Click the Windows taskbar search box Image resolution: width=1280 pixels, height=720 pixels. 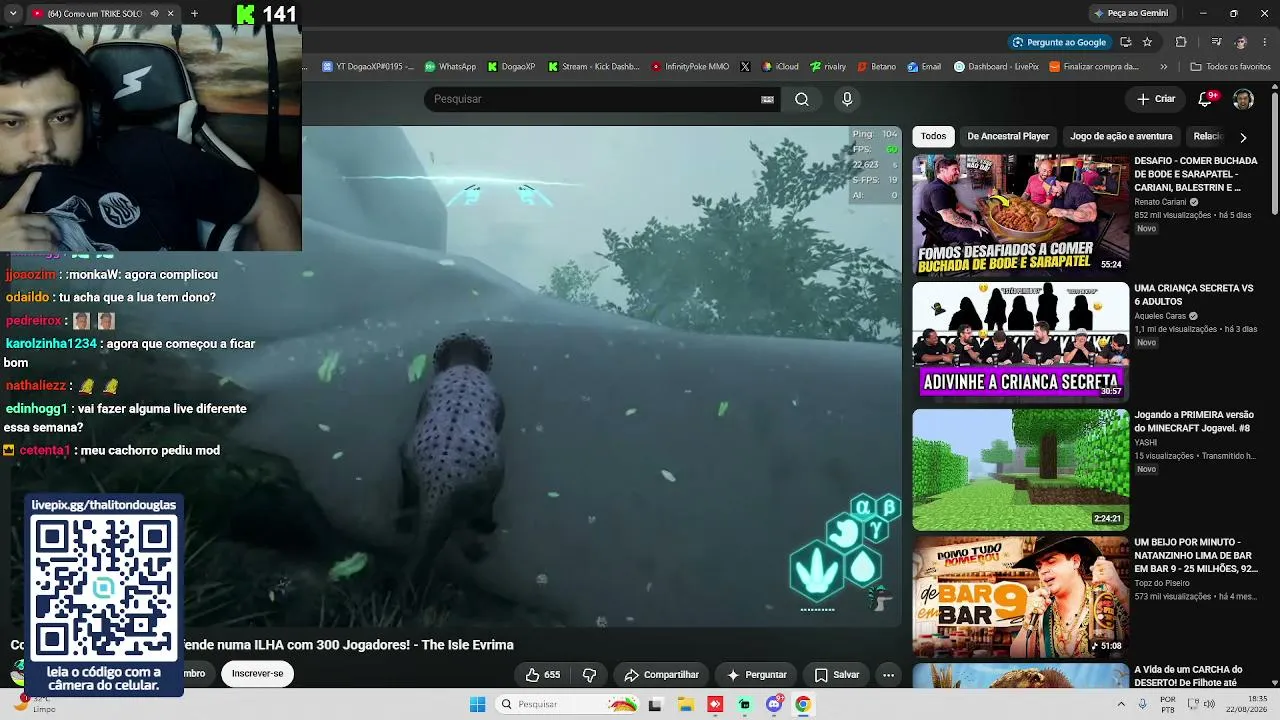567,704
